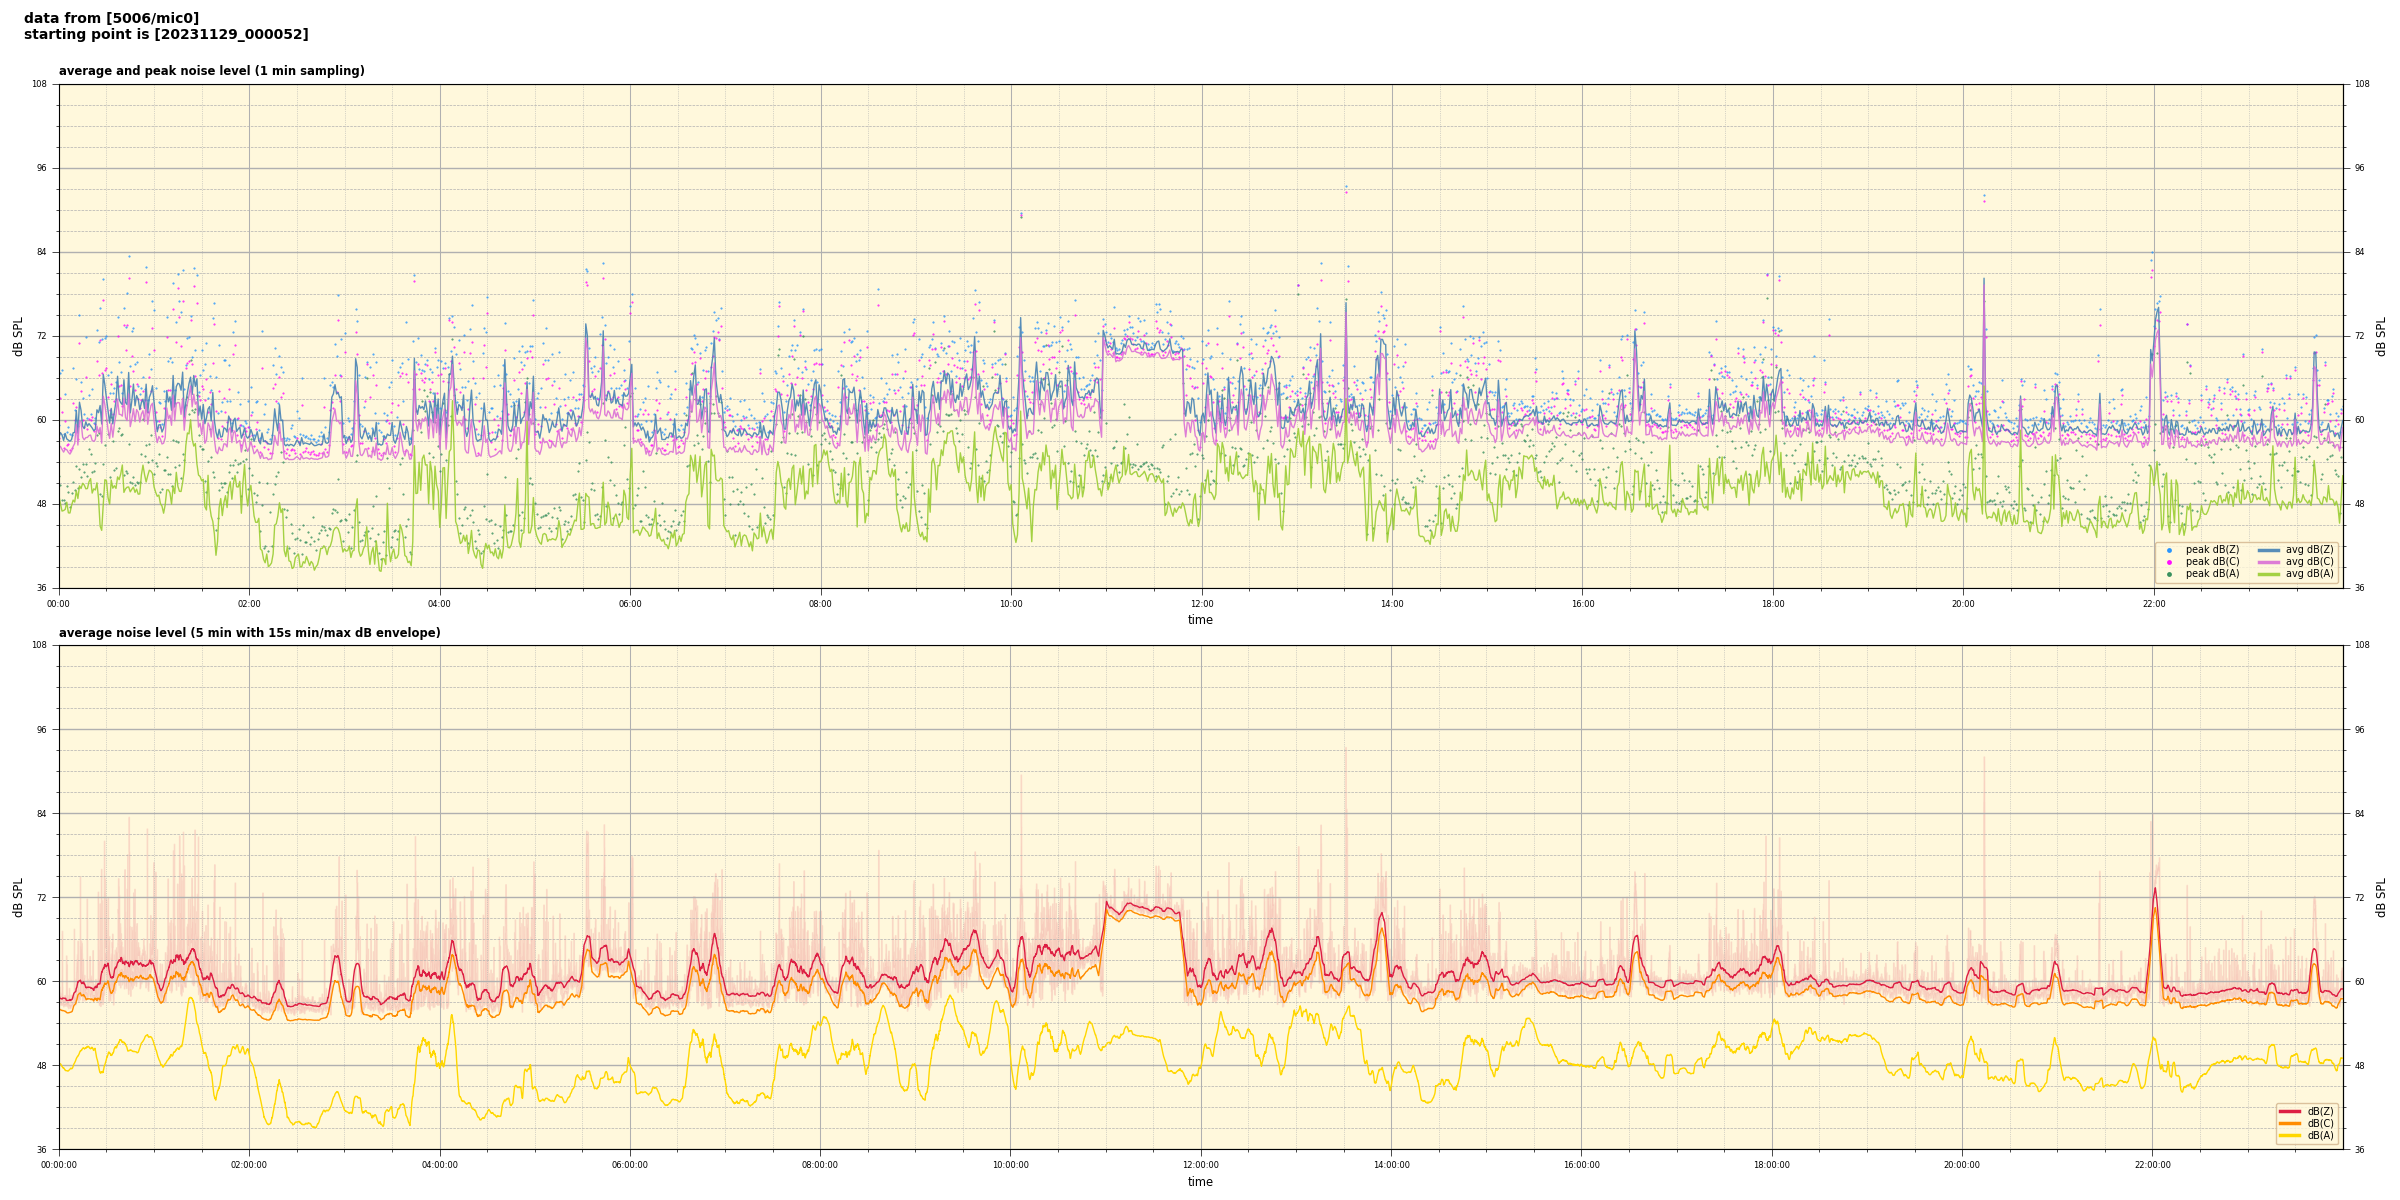Click the magenta peak dB(C) legend dot
The width and height of the screenshot is (2400, 1200).
(2169, 562)
